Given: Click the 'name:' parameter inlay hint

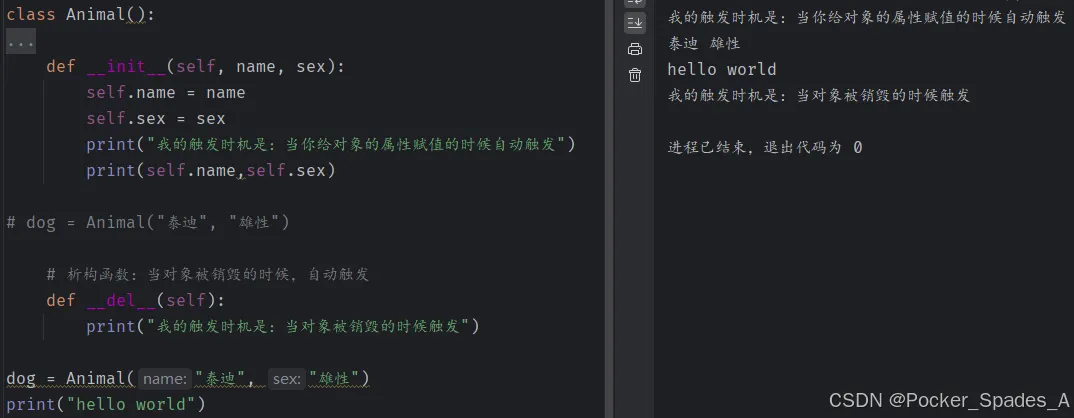Looking at the screenshot, I should [x=165, y=378].
